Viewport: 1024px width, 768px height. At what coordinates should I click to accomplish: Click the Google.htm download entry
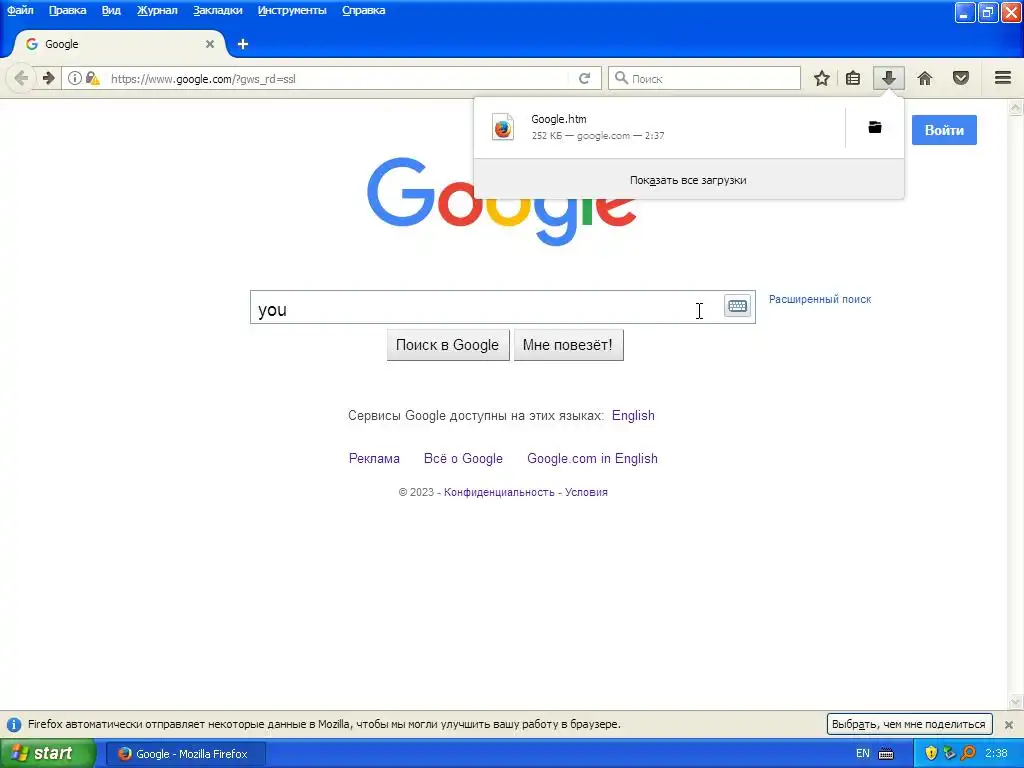click(660, 127)
